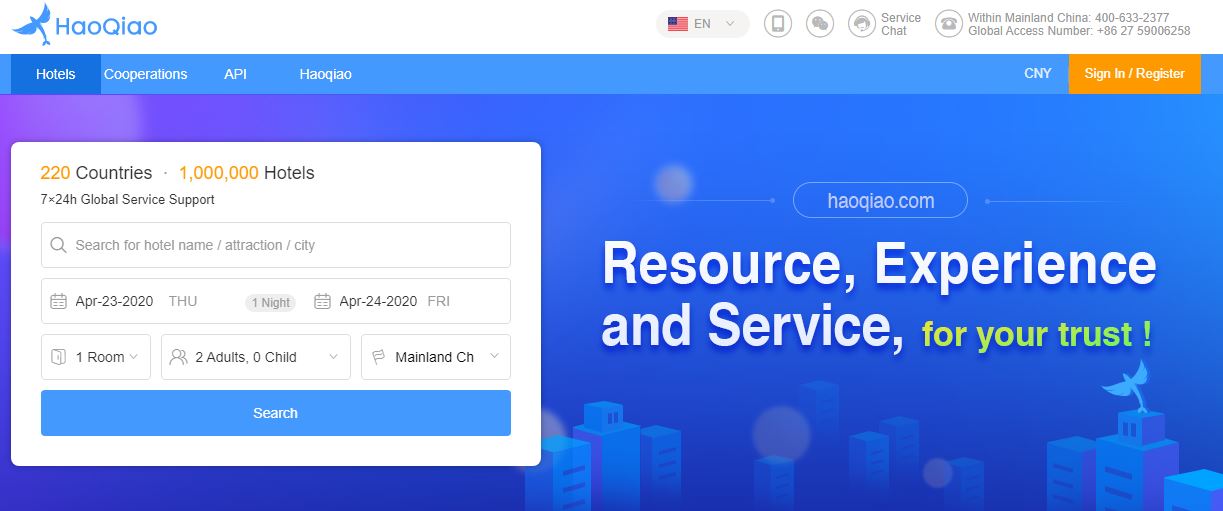The width and height of the screenshot is (1223, 511).
Task: Open the Haoqiao menu item
Action: 325,74
